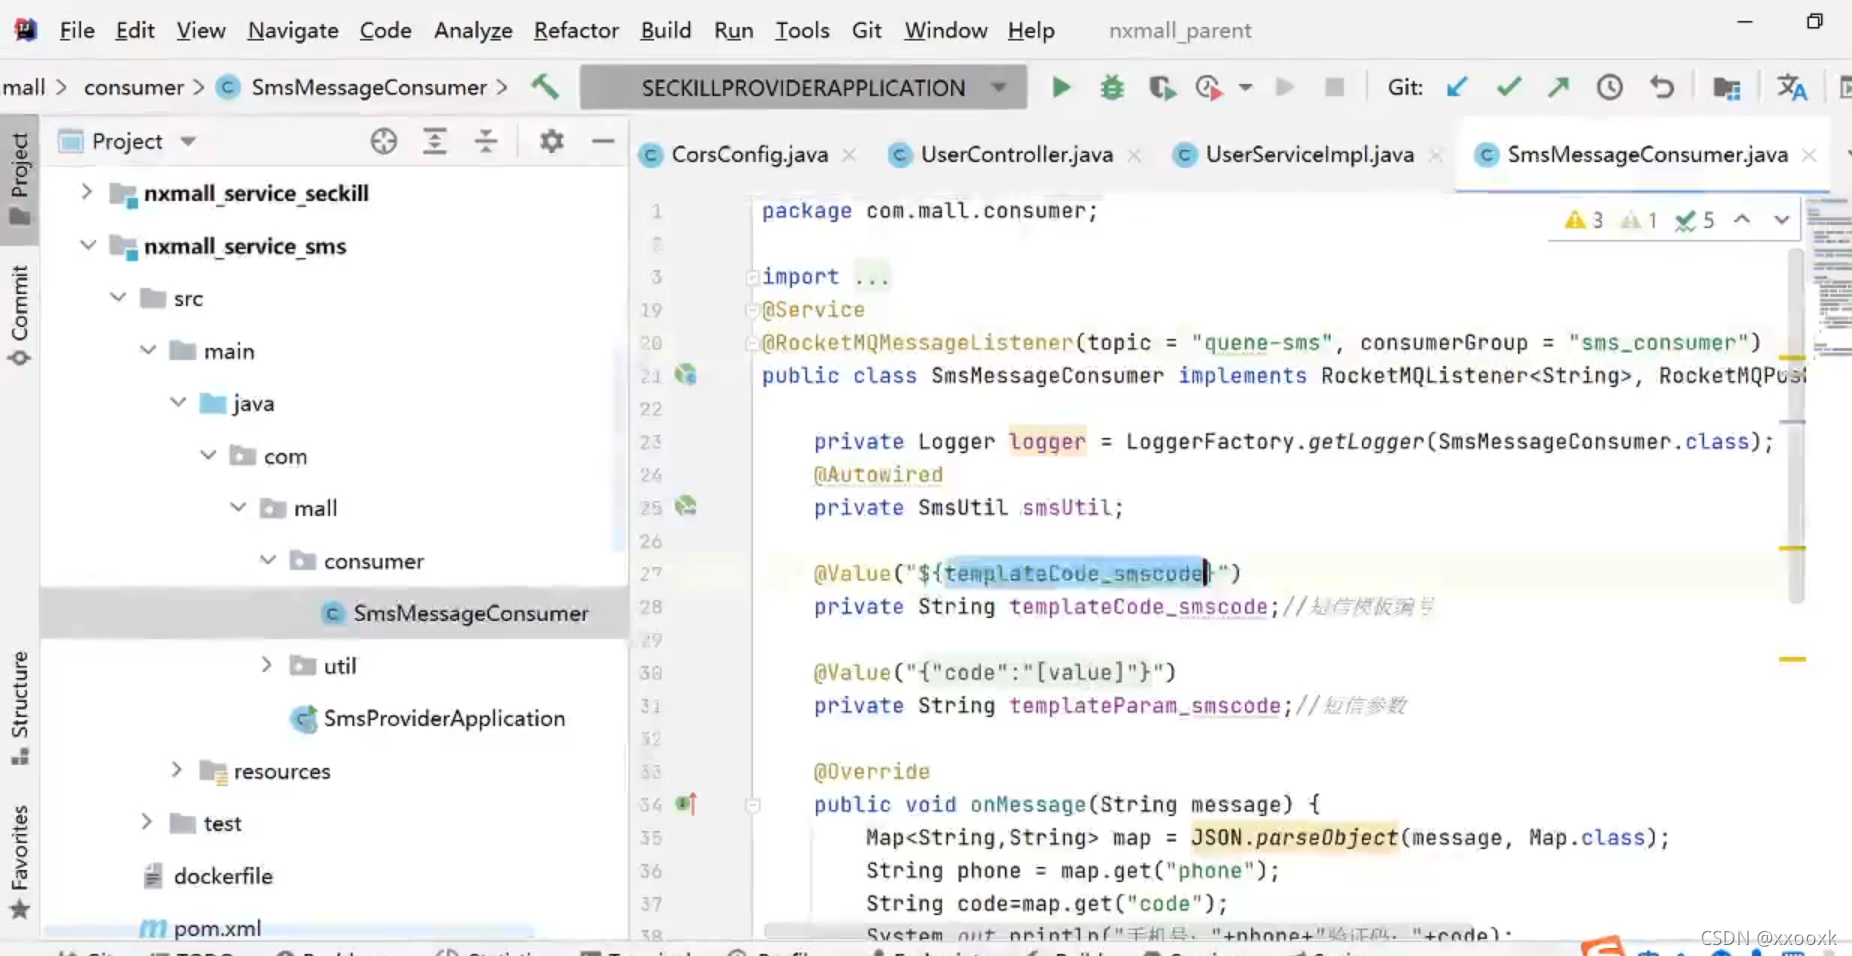This screenshot has width=1852, height=956.
Task: Collapse all in Project panel
Action: 486,141
